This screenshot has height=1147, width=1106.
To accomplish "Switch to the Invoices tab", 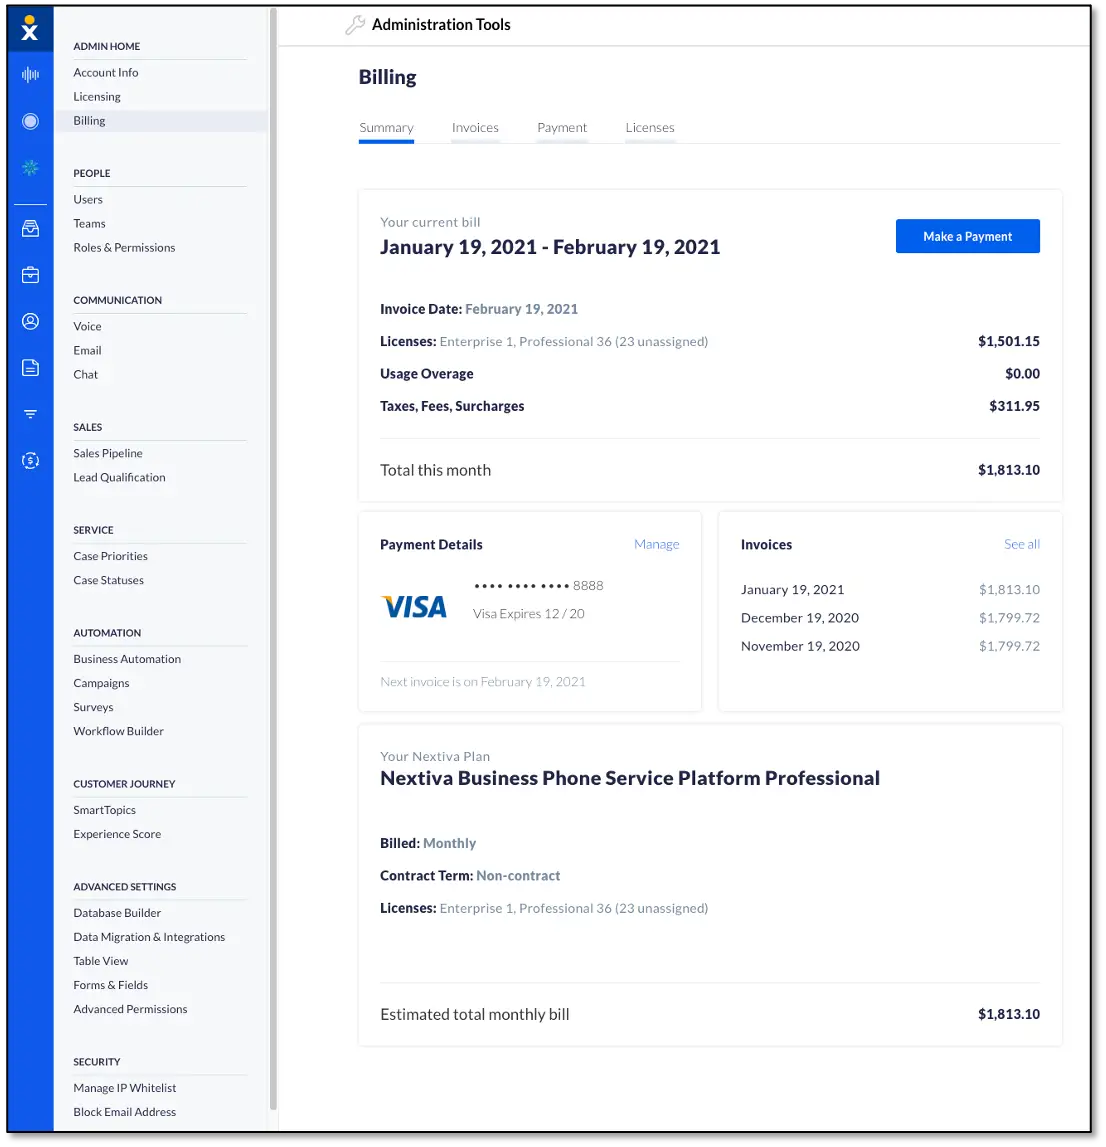I will (x=475, y=128).
